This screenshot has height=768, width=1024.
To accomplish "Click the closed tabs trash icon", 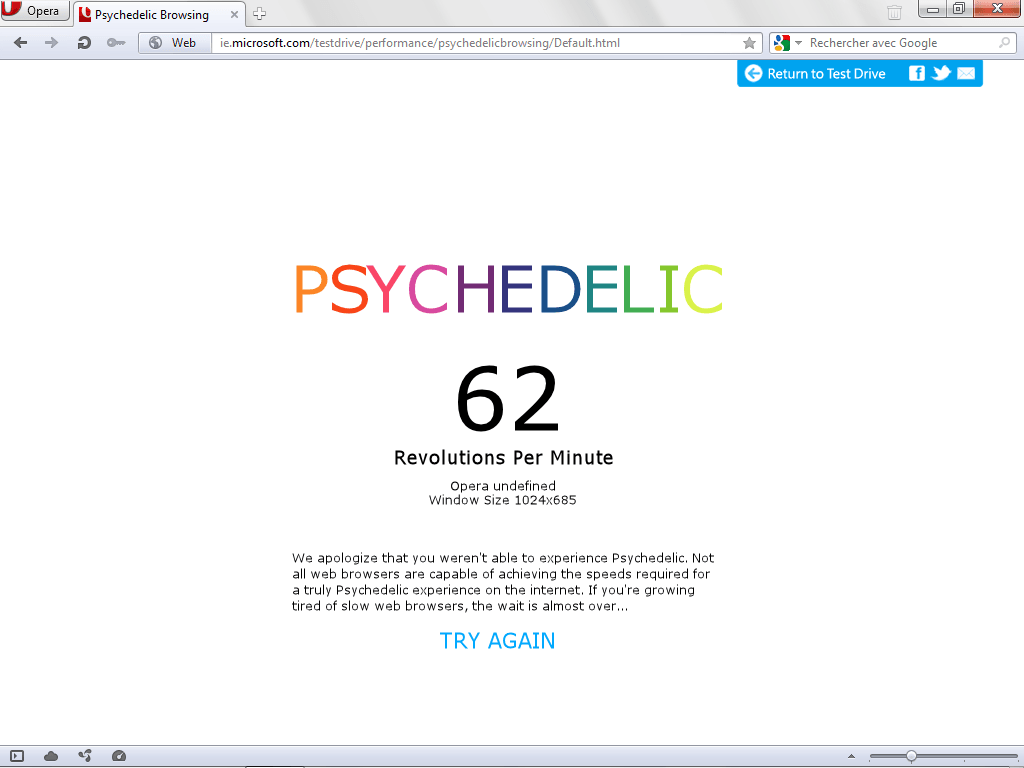I will 894,12.
